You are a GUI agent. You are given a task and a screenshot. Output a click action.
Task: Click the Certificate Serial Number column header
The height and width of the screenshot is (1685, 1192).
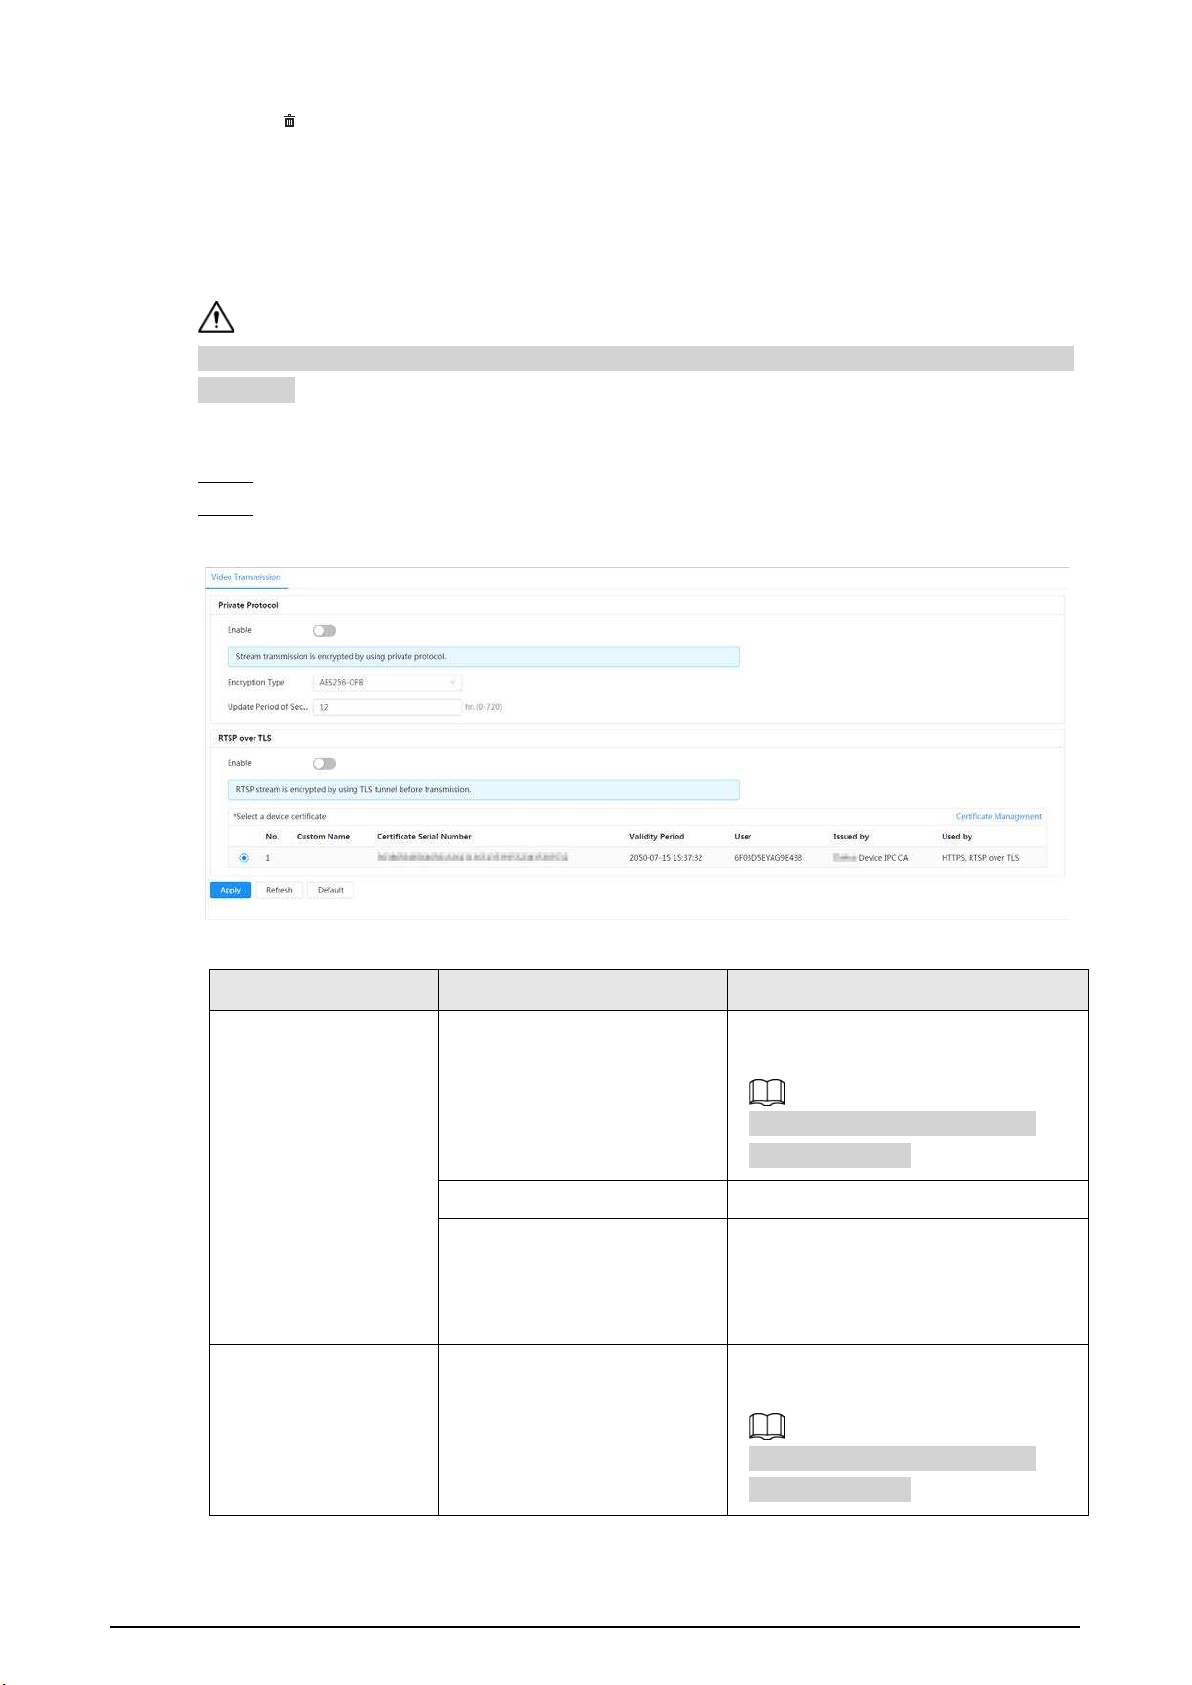point(424,837)
